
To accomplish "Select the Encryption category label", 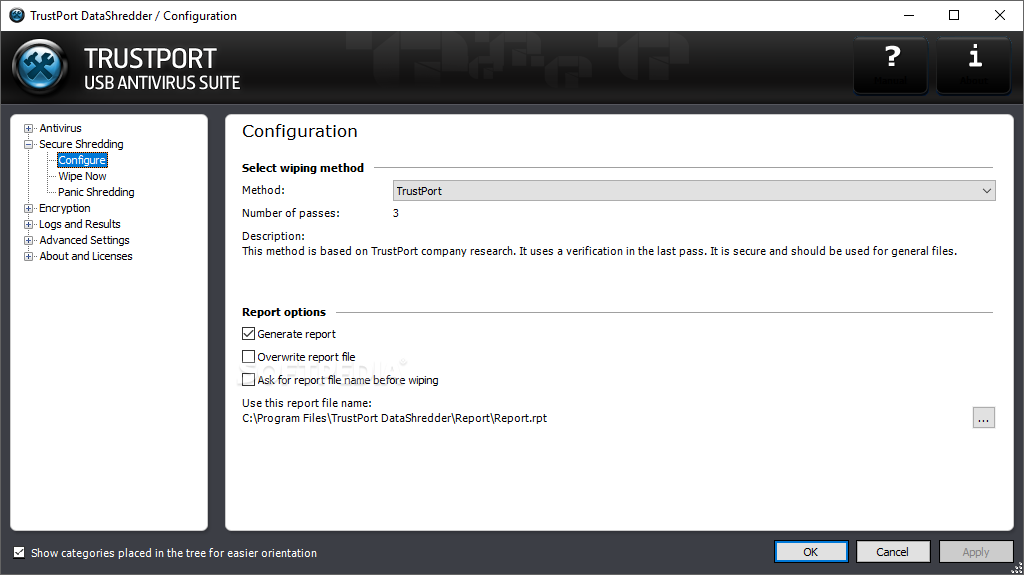I will (65, 208).
